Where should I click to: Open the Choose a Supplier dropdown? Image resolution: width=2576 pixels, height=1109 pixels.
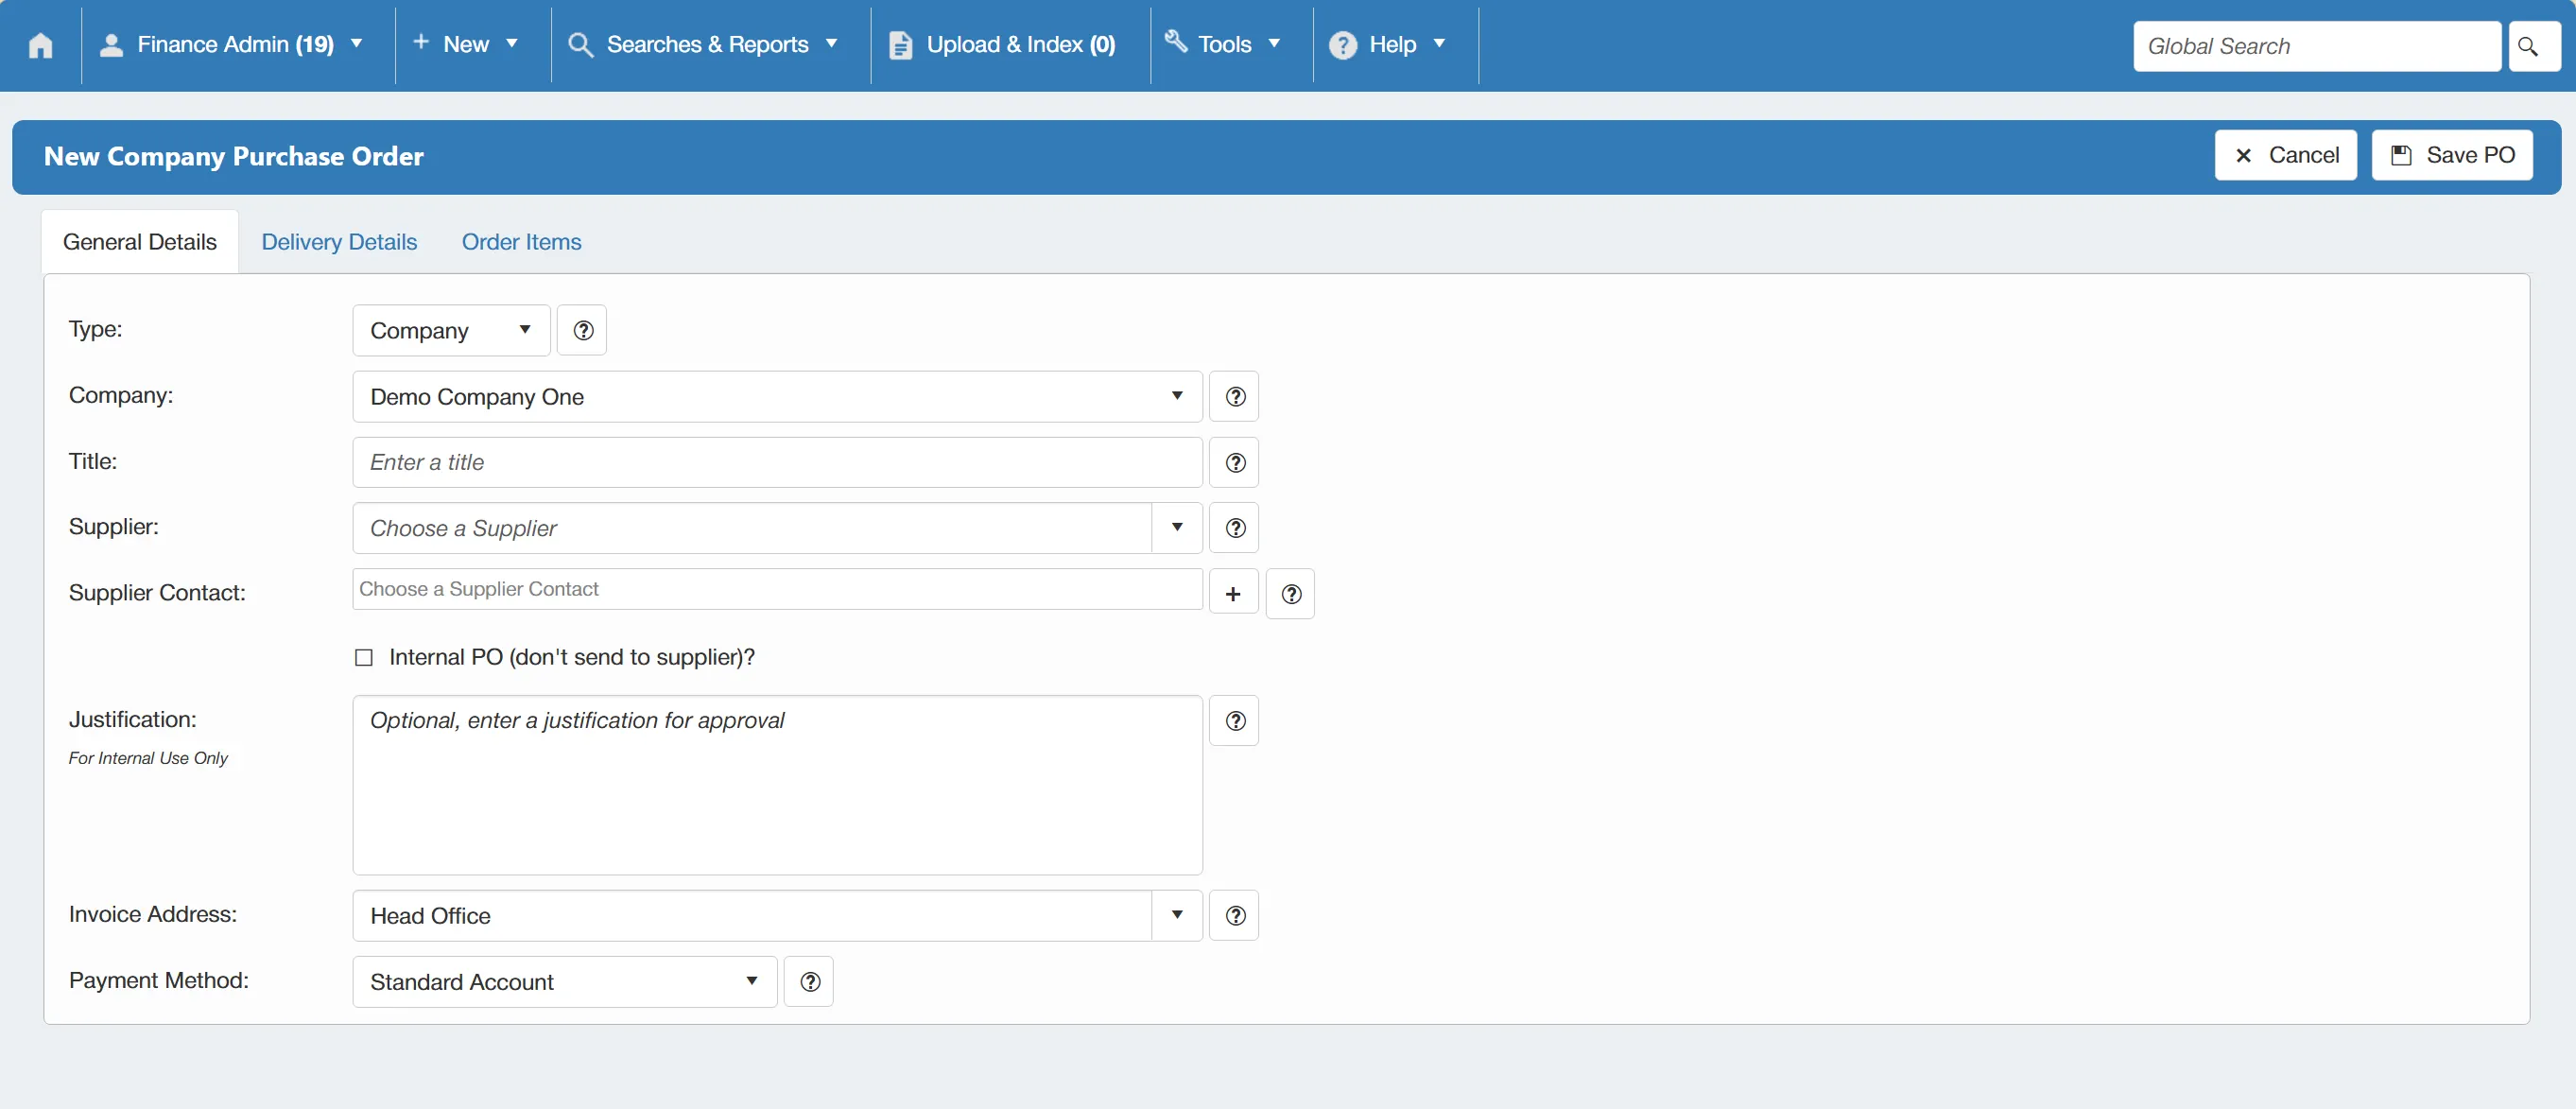[x=777, y=527]
